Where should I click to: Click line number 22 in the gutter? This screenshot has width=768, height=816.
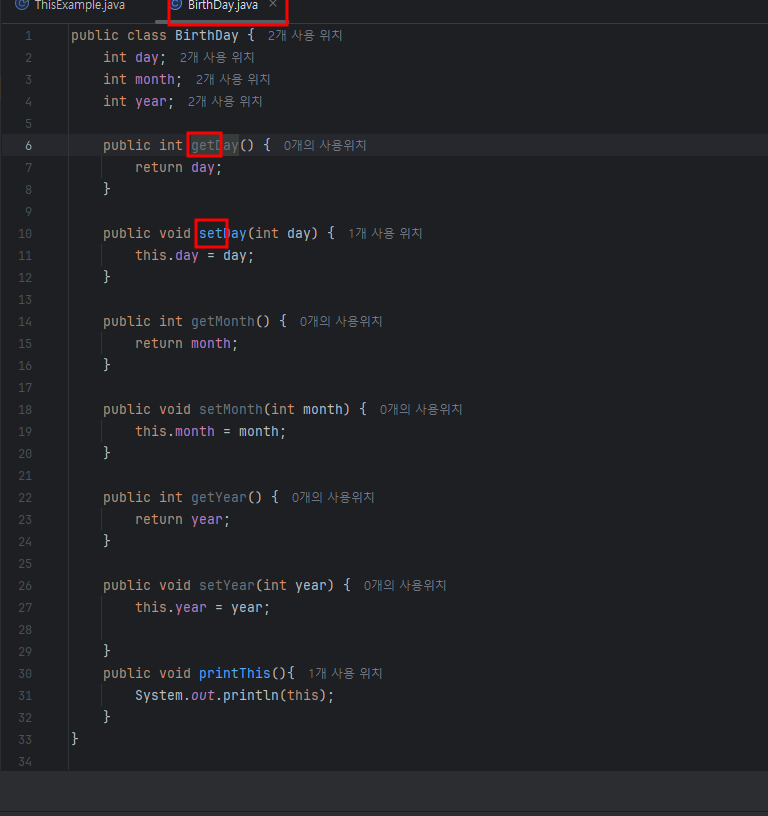point(25,498)
